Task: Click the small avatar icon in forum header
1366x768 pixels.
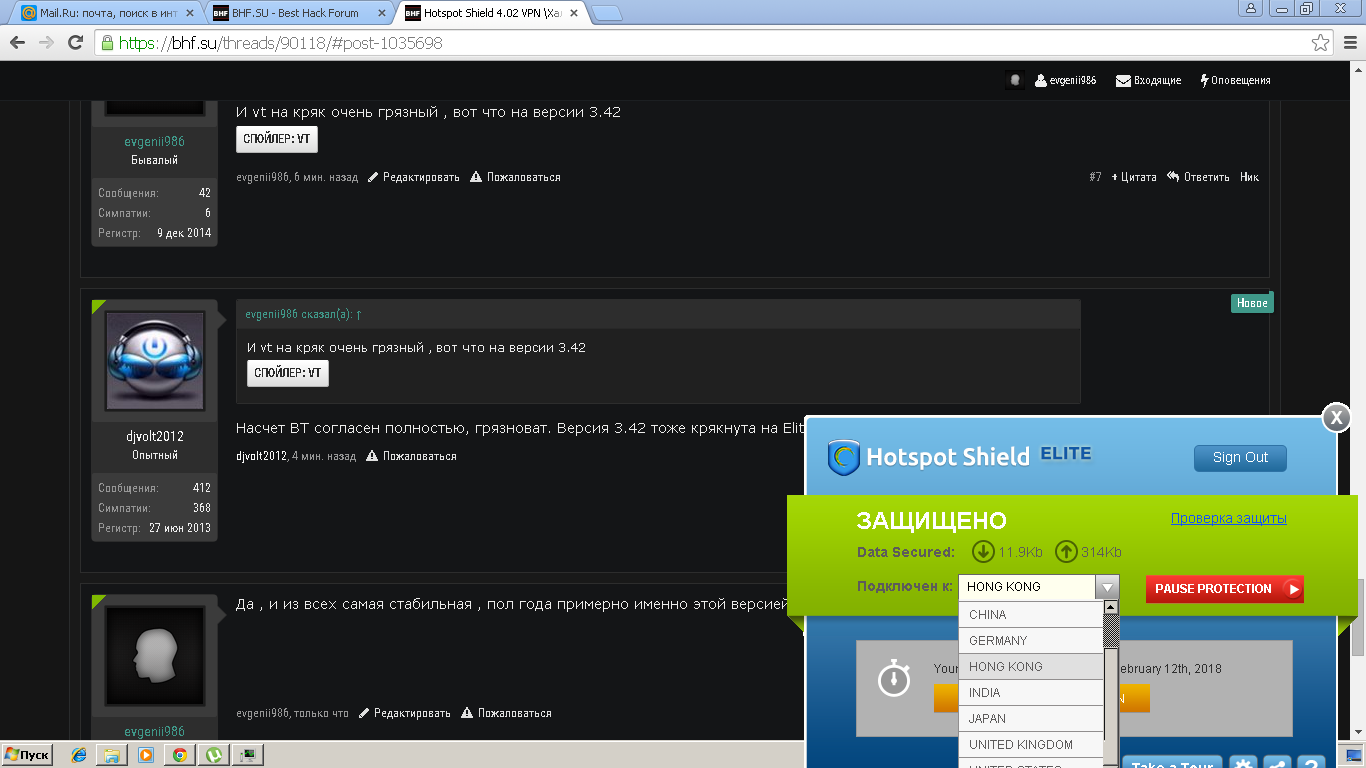Action: click(1015, 80)
